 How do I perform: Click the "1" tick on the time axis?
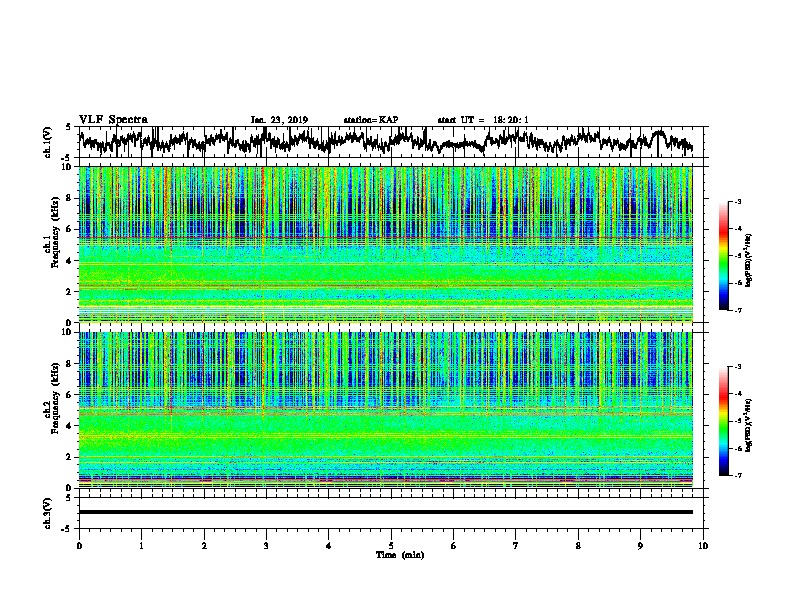coord(142,546)
